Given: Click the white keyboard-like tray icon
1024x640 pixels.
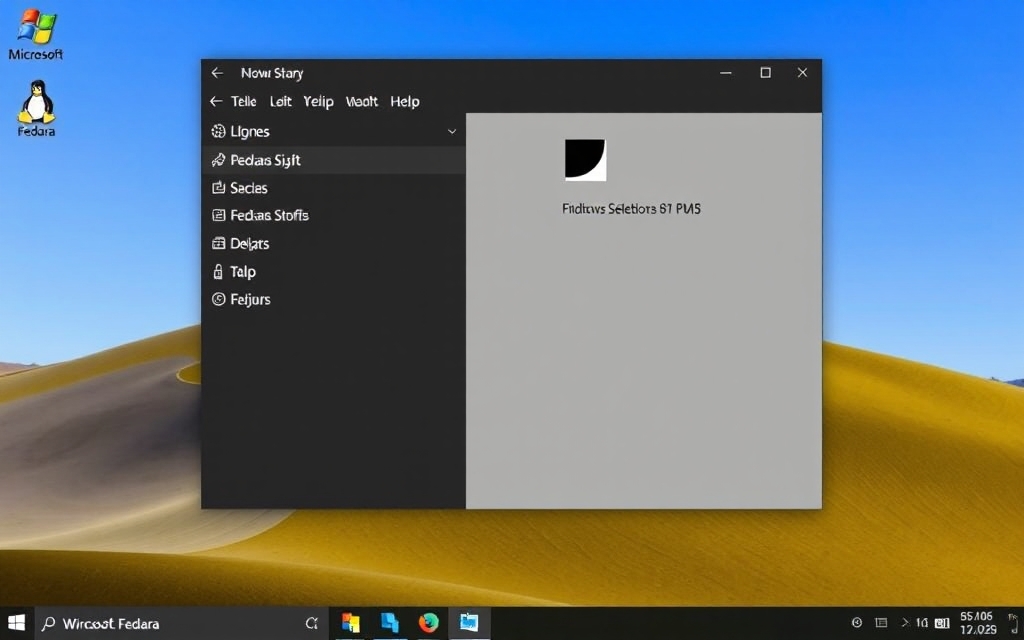Looking at the screenshot, I should pos(942,623).
